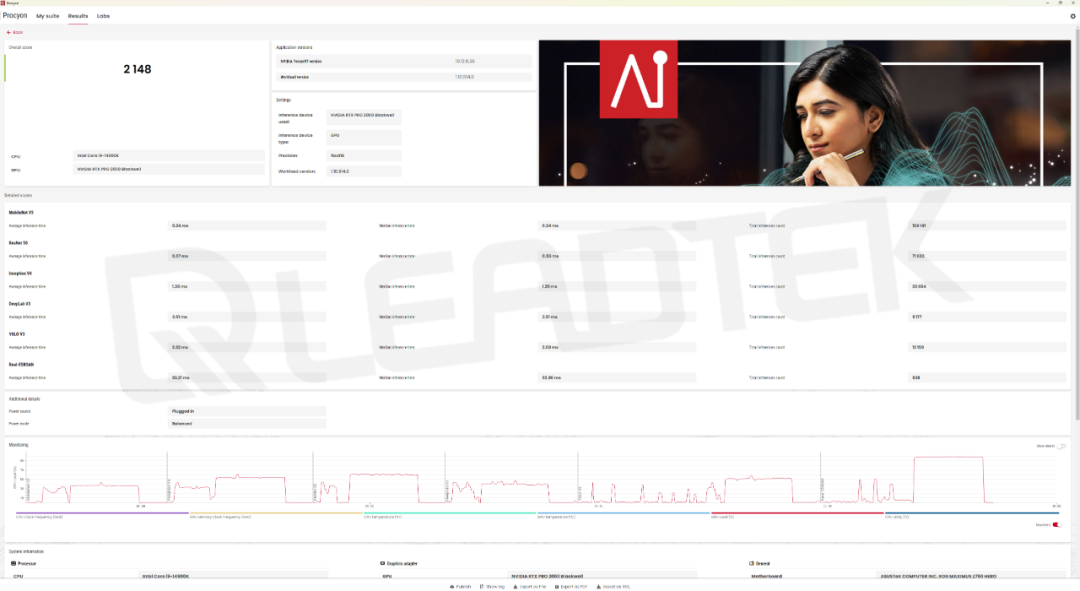Click the NVIDIA TensorRT version row

click(x=404, y=61)
